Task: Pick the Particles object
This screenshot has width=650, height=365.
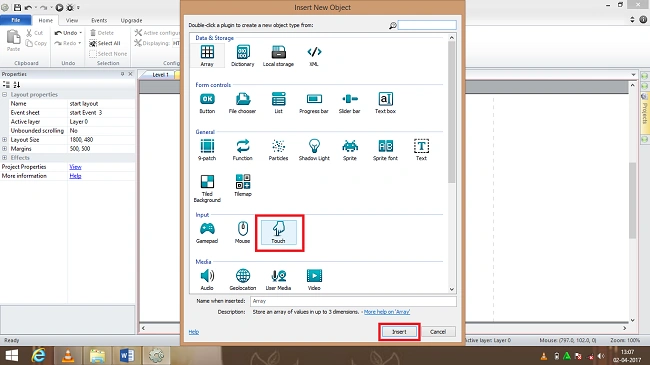Action: coord(278,150)
